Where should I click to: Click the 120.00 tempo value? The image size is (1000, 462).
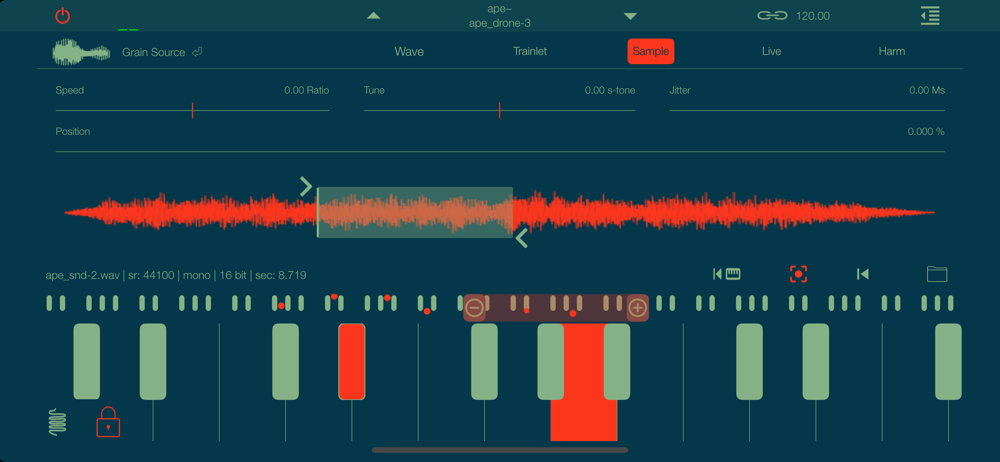[x=813, y=16]
